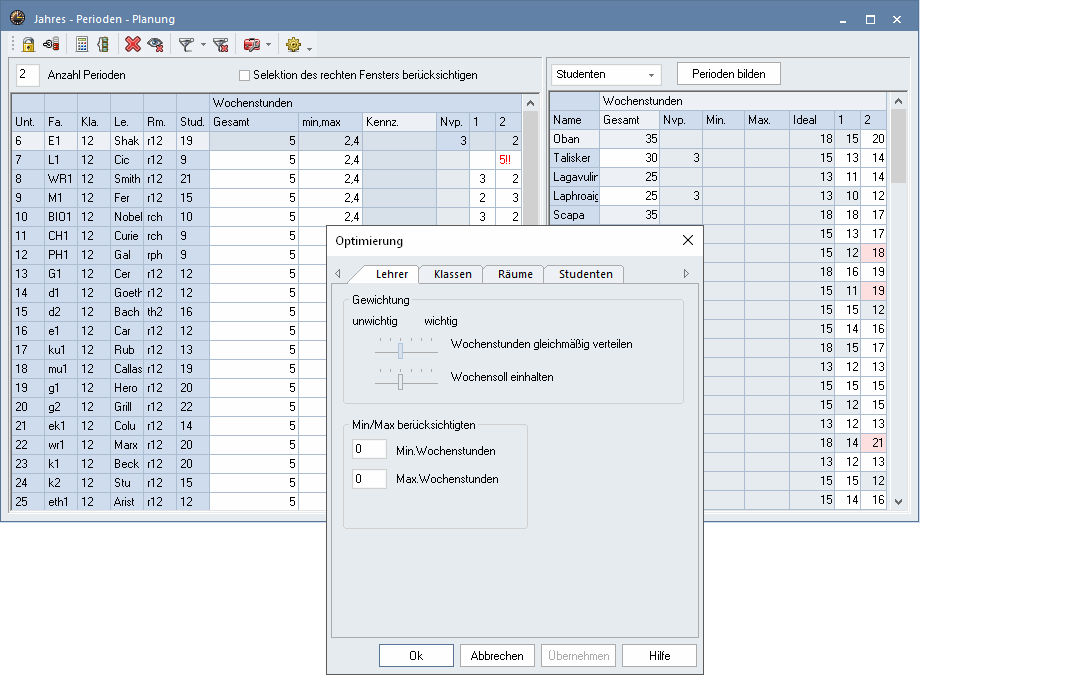The height and width of the screenshot is (700, 1089).
Task: Switch to the Räume tab
Action: click(x=515, y=274)
